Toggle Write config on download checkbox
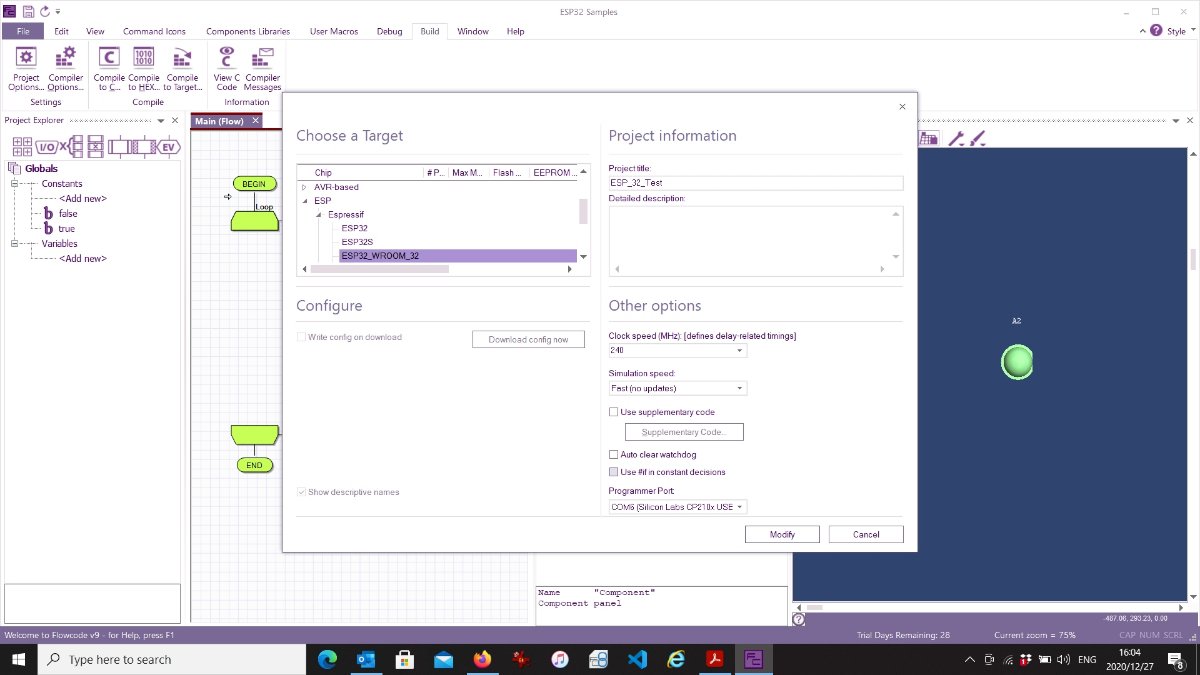The image size is (1200, 675). pos(301,337)
